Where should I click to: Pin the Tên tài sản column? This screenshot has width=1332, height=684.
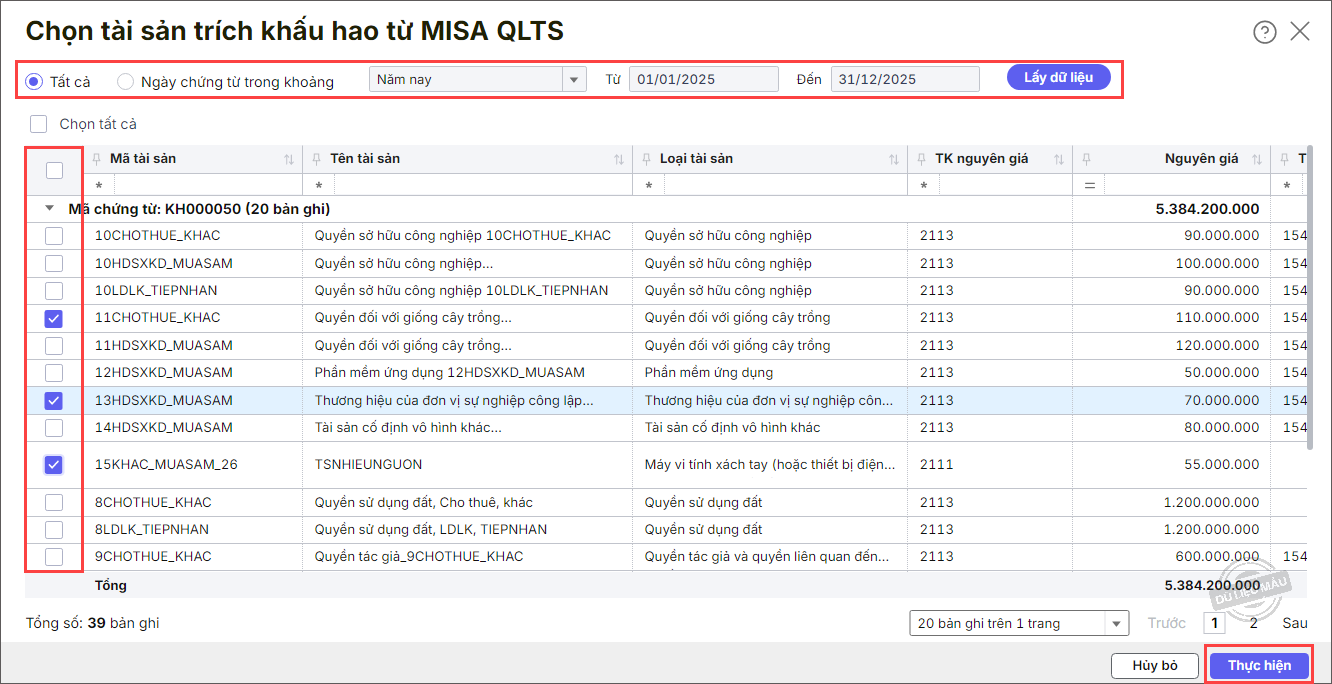click(317, 159)
